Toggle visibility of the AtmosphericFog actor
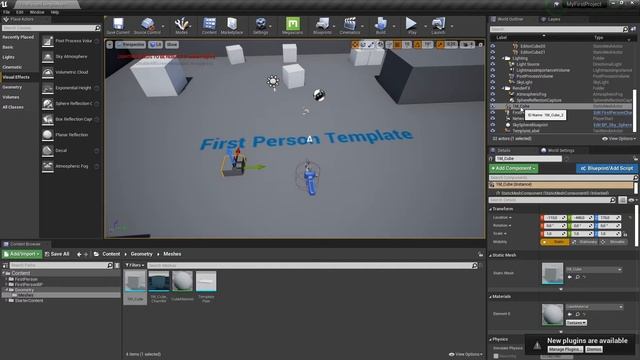Viewport: 640px width, 360px height. (x=493, y=94)
